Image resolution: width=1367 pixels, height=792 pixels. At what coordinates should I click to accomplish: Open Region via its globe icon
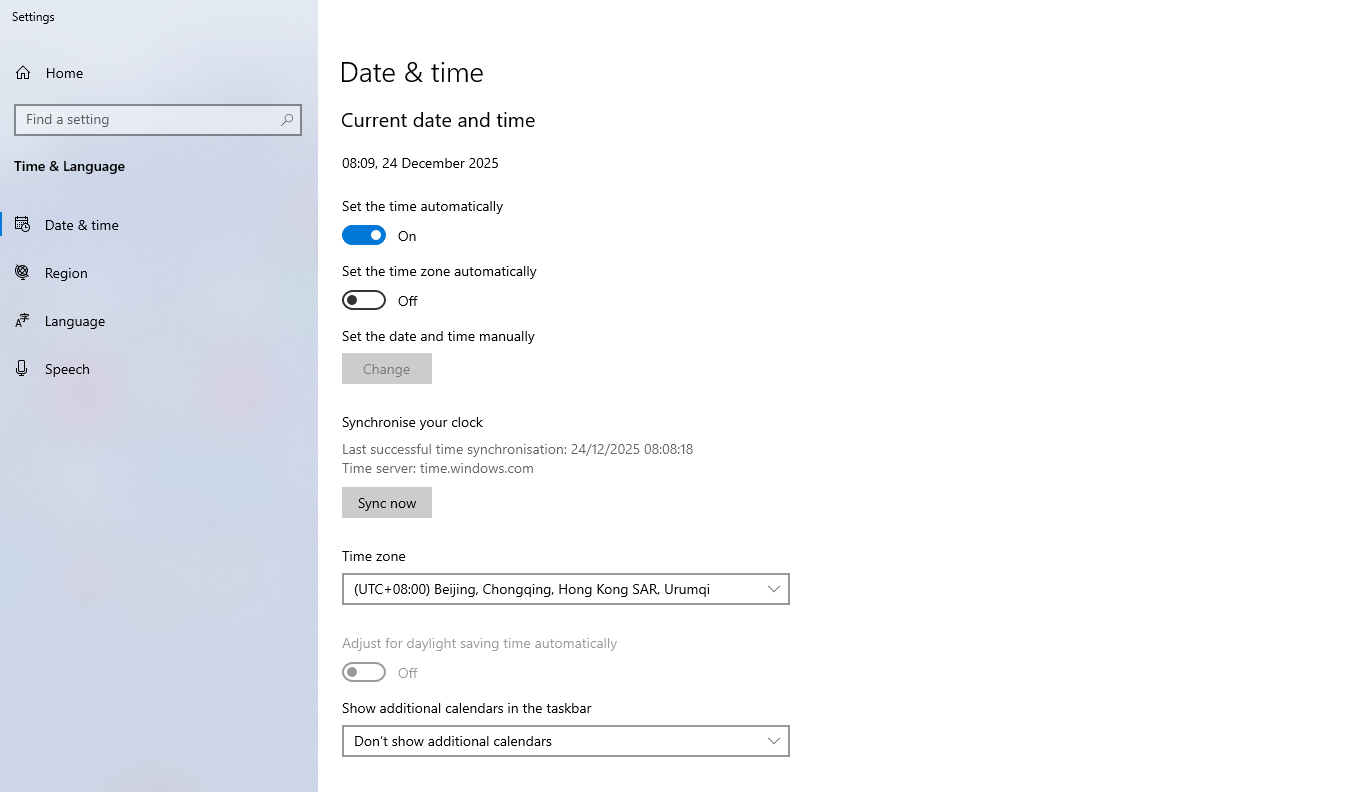pyautogui.click(x=22, y=273)
